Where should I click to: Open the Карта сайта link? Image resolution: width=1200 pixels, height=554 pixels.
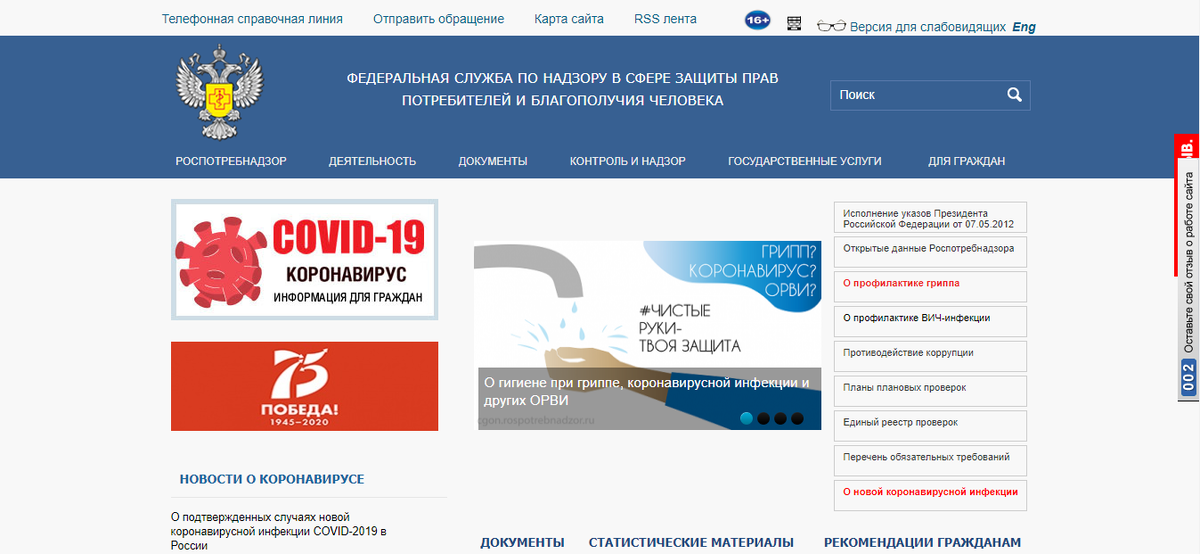[x=569, y=19]
